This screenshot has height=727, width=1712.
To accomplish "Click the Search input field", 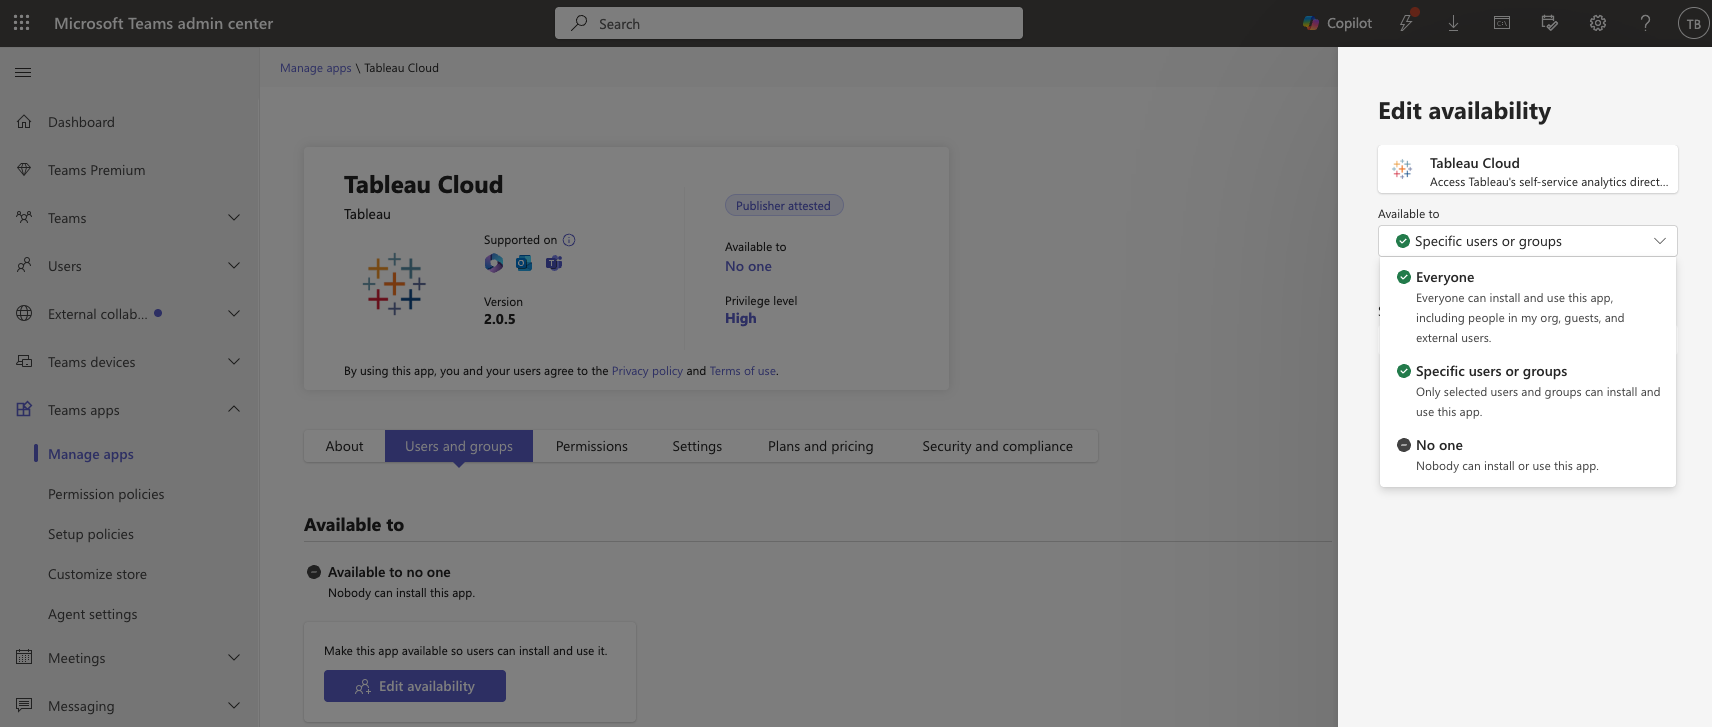I will pos(788,23).
